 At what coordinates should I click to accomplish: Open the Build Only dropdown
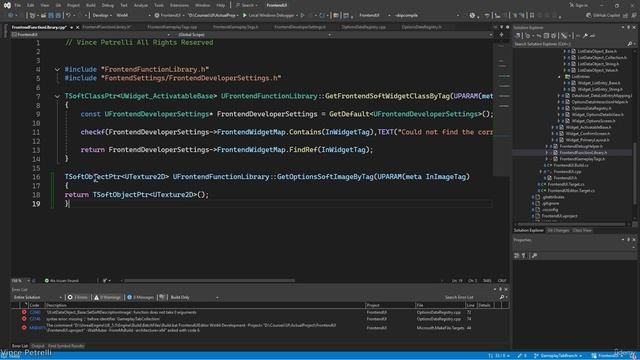194,297
